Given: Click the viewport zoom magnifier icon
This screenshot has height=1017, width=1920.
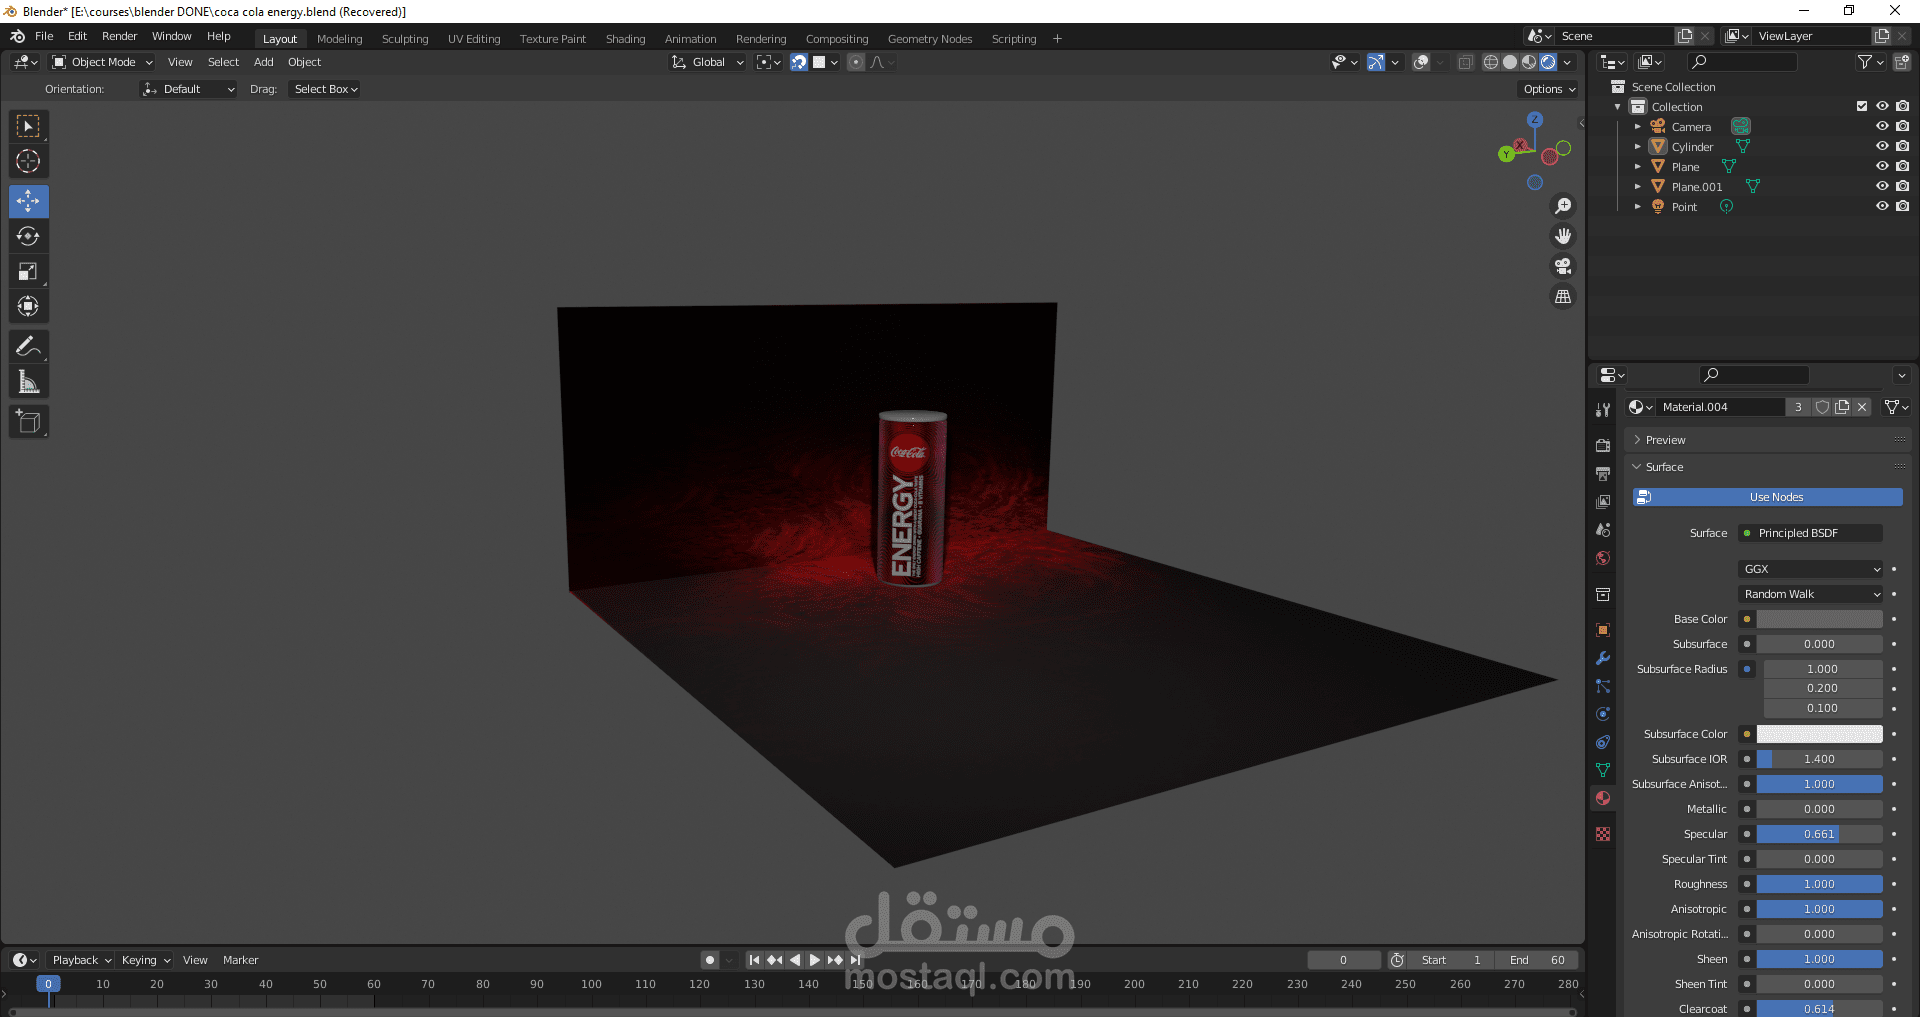Looking at the screenshot, I should pos(1563,206).
